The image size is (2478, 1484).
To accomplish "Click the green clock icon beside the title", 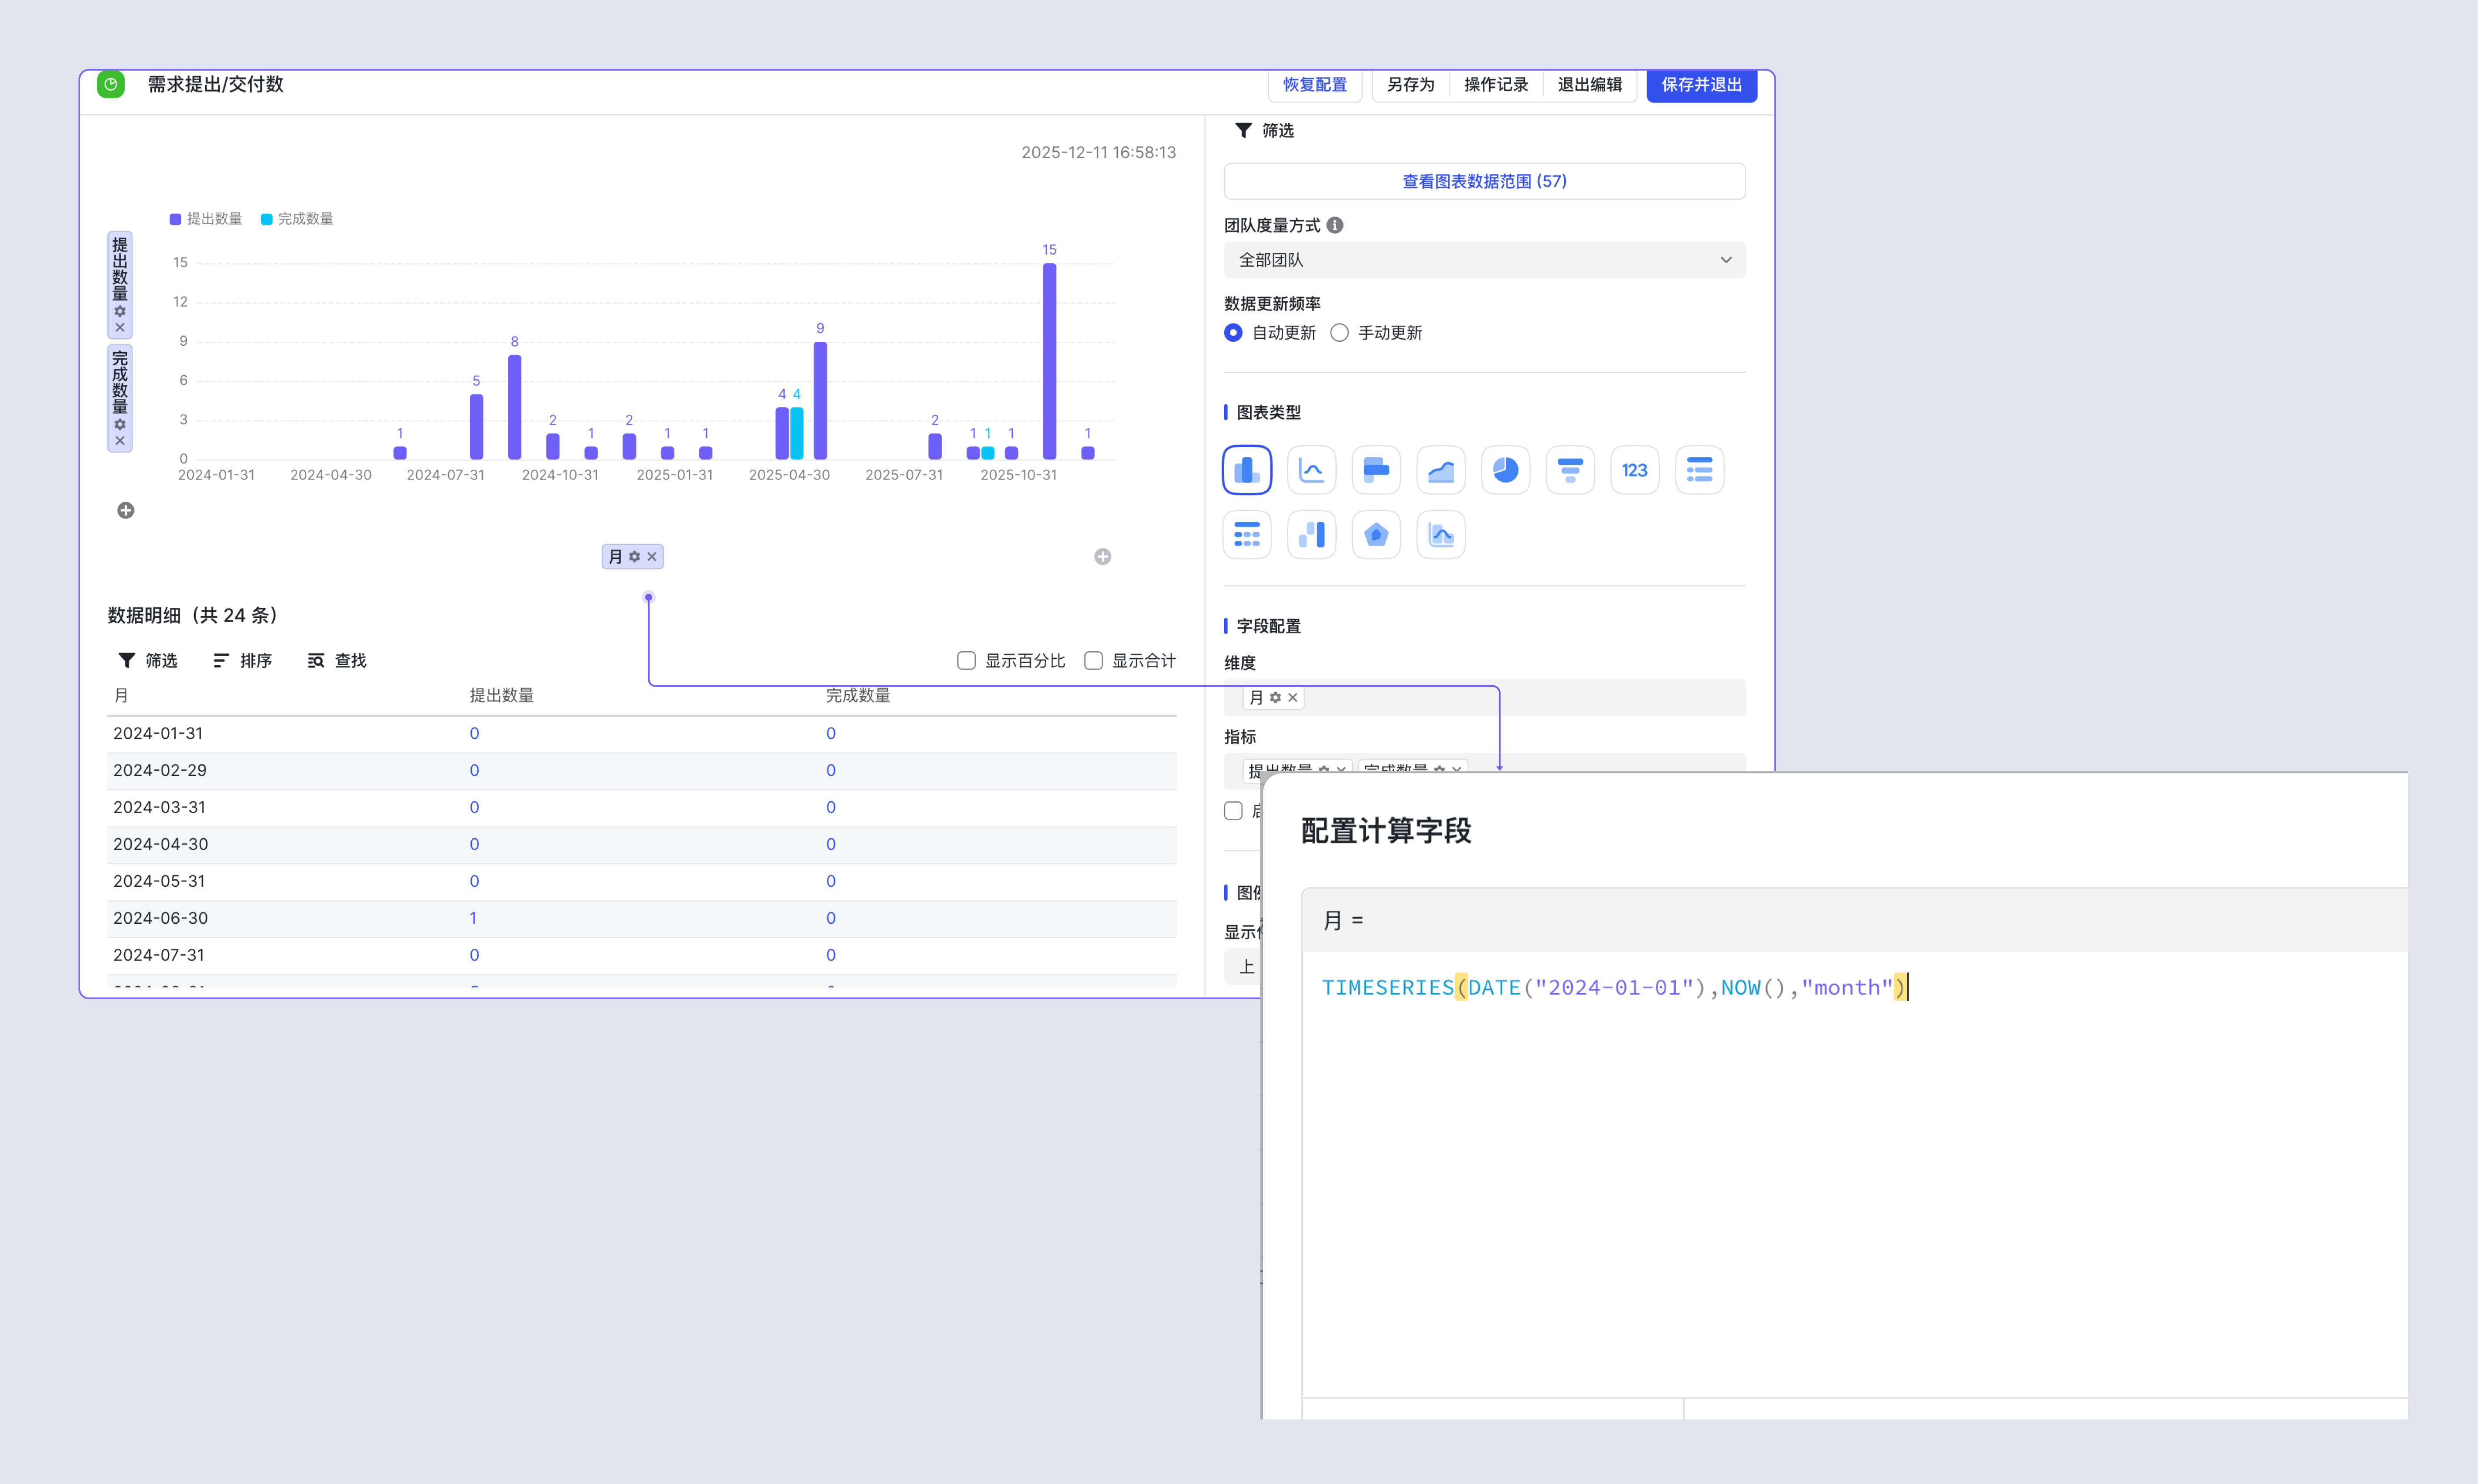I will [x=111, y=85].
